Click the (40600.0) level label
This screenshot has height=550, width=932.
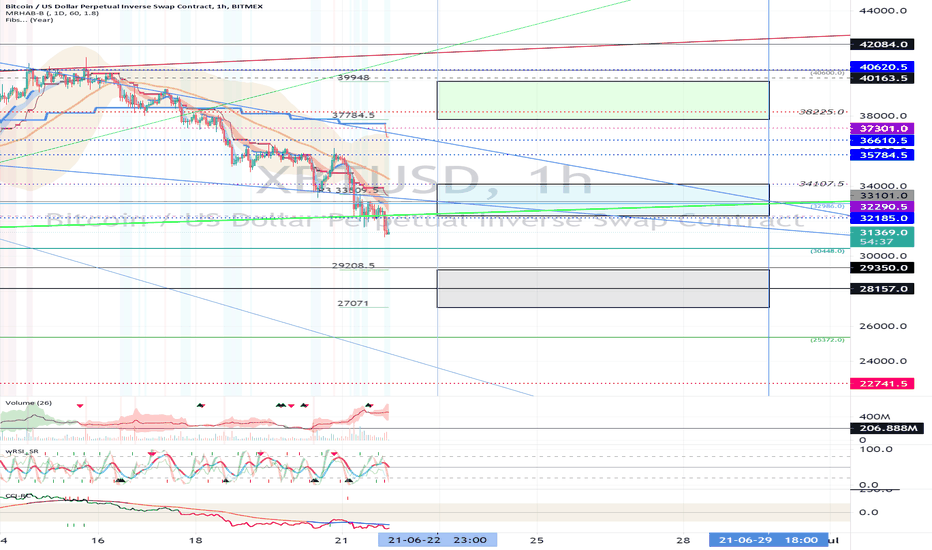click(827, 73)
